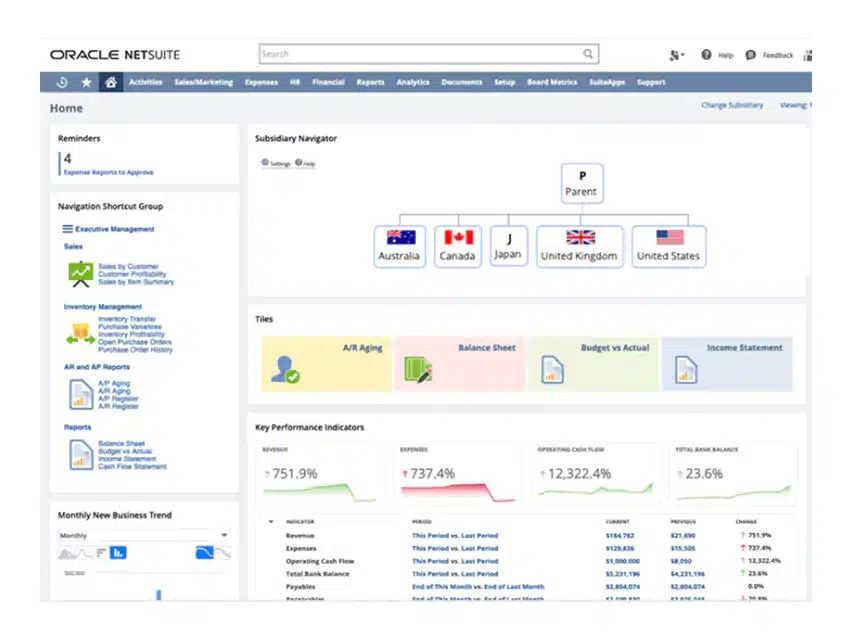Click the Help question mark icon
The image size is (850, 642).
point(706,55)
